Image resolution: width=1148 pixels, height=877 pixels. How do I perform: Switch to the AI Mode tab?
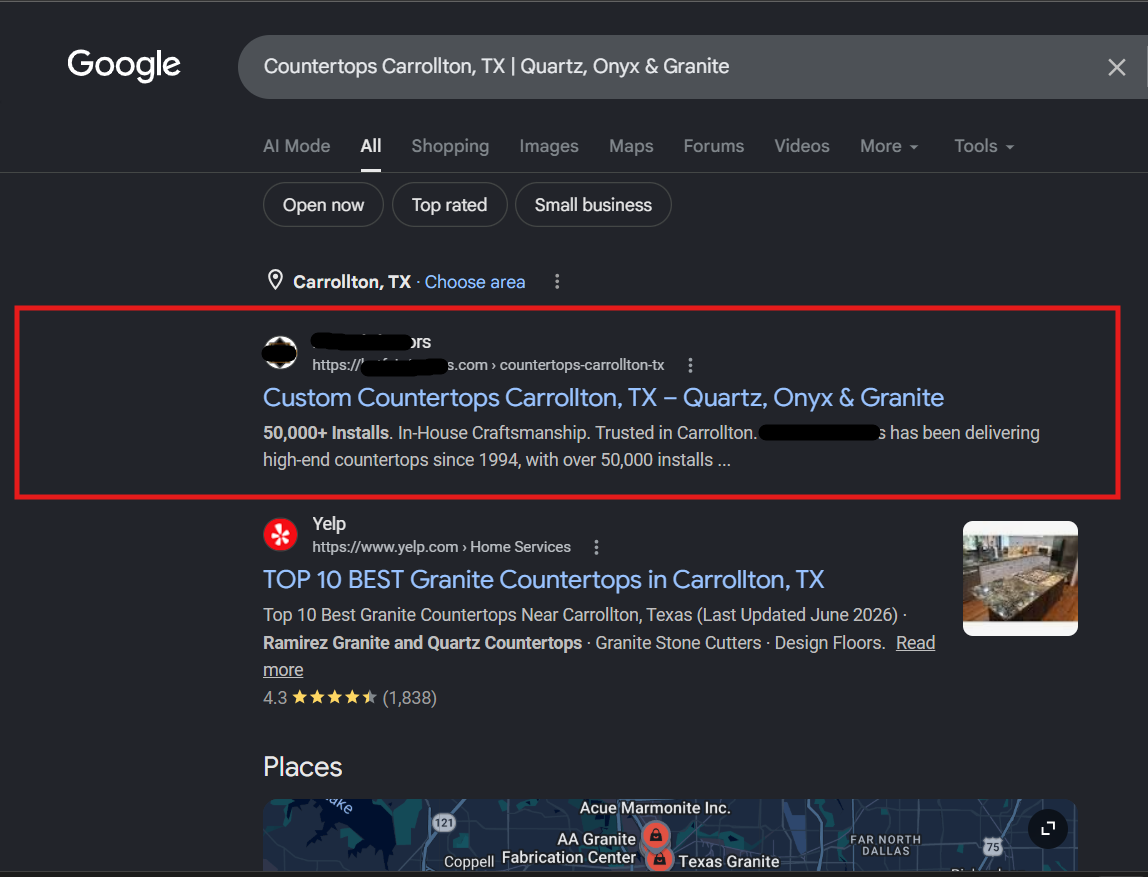[x=297, y=146]
